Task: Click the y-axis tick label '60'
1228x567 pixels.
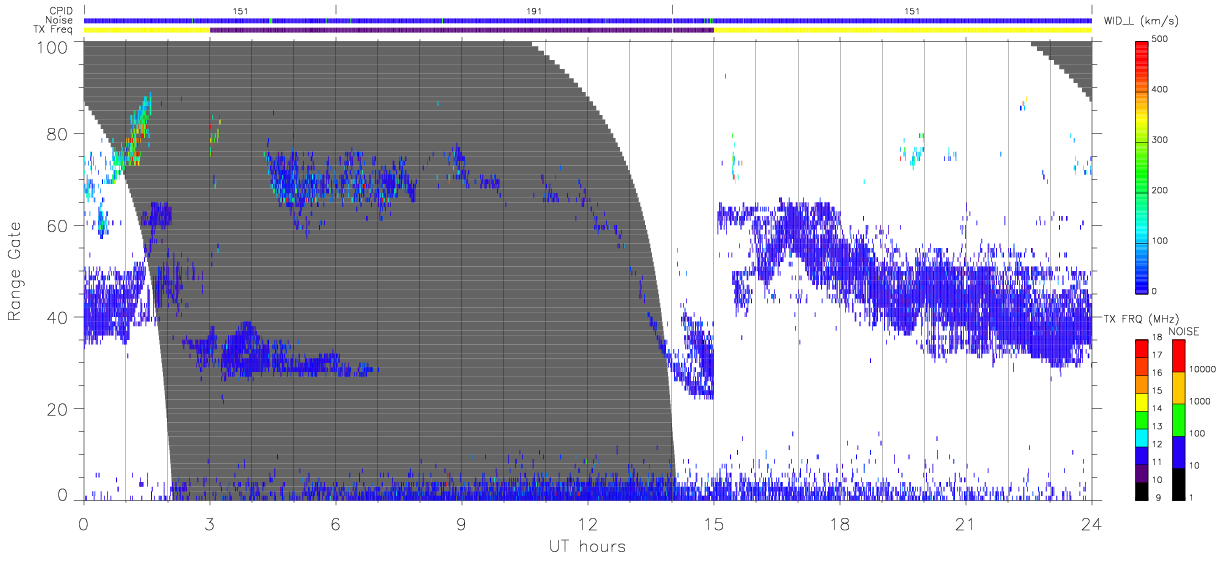Action: point(59,225)
